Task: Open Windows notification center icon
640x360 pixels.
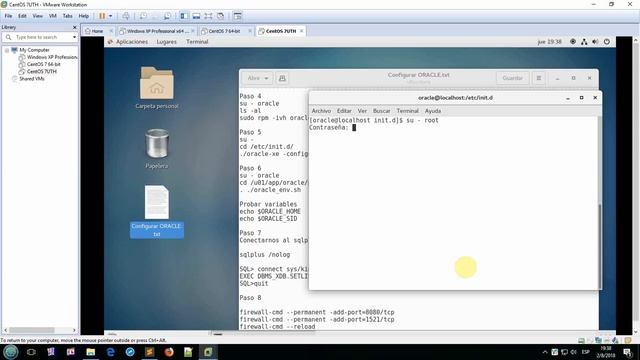Action: [628, 352]
